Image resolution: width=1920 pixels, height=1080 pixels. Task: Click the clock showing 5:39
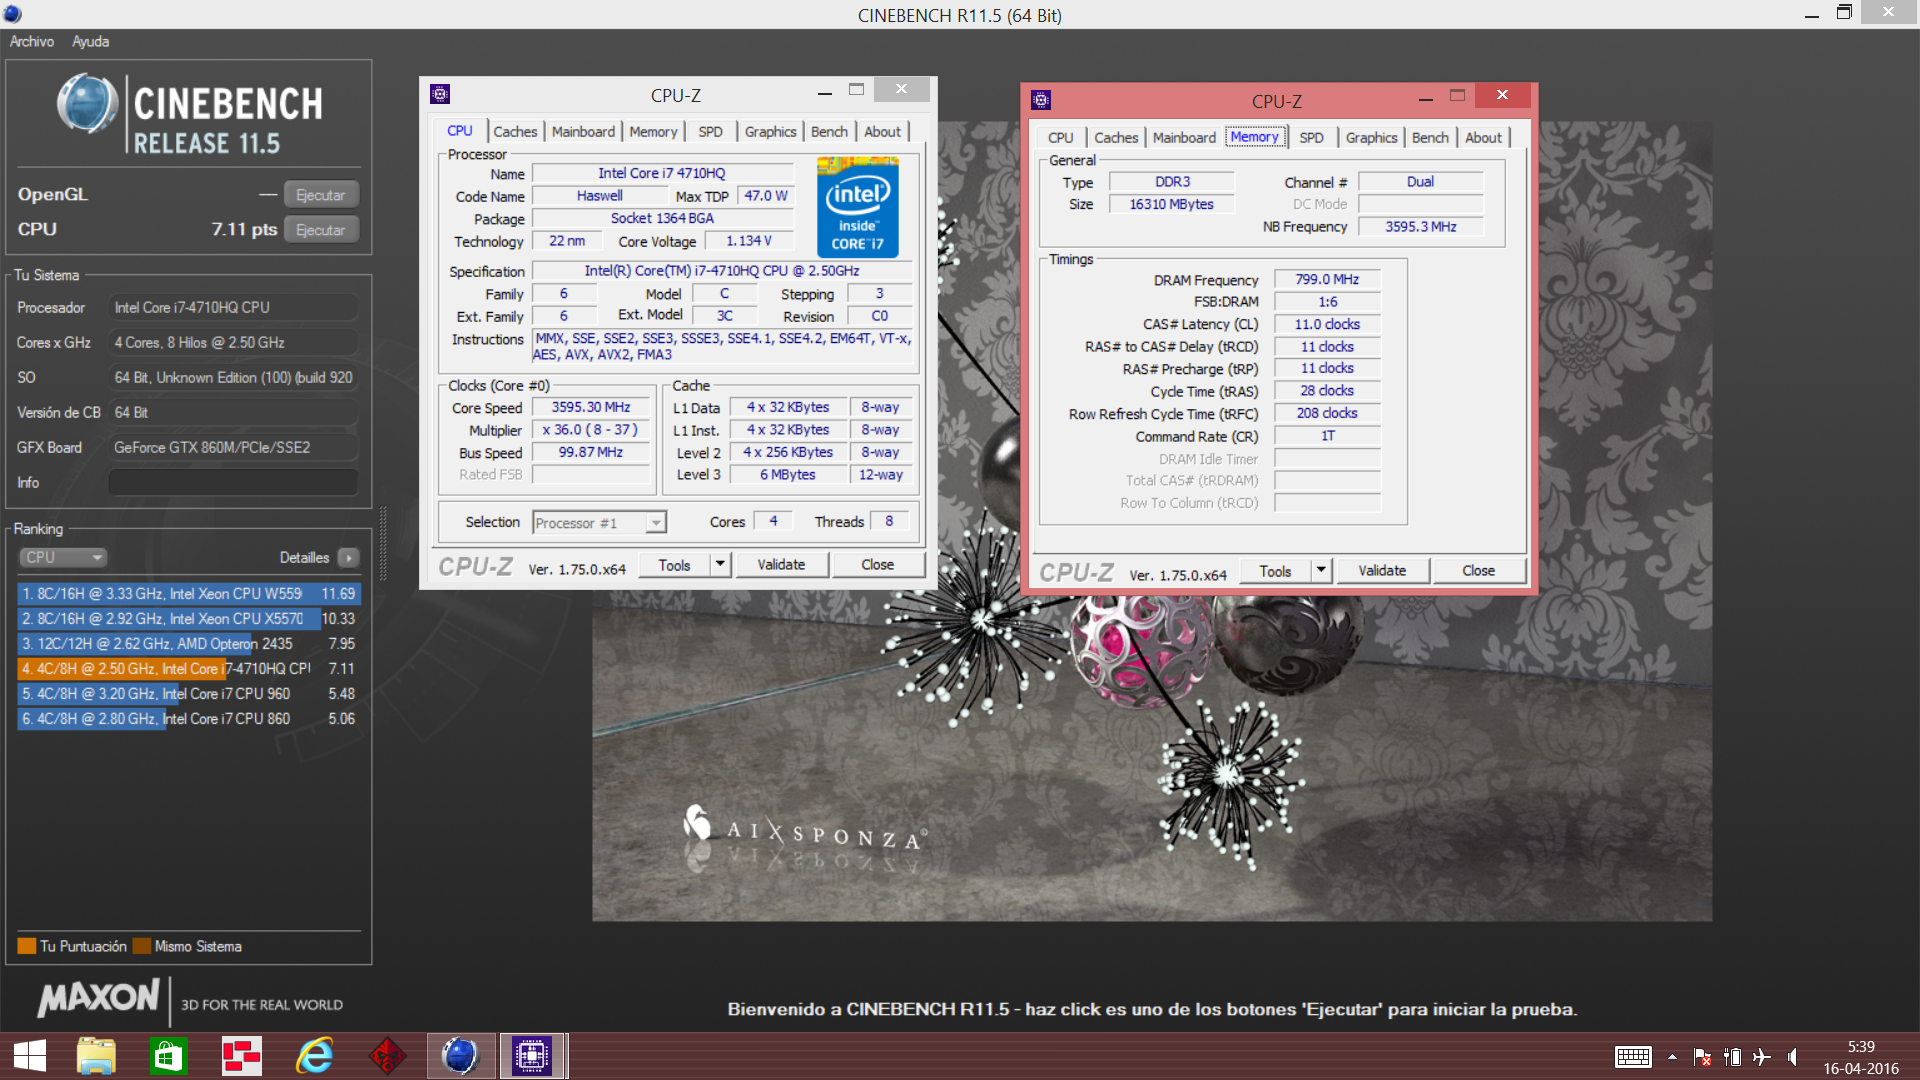1860,1047
